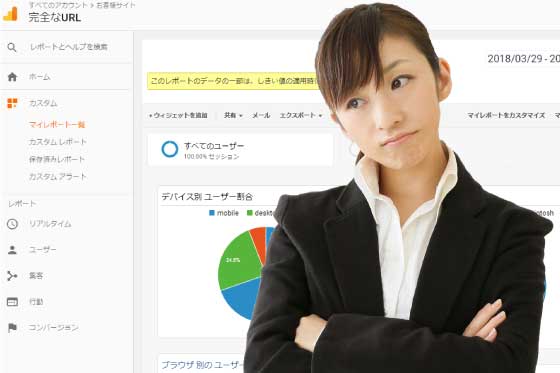Expand the エクスポート dropdown
The height and width of the screenshot is (373, 560).
click(301, 115)
